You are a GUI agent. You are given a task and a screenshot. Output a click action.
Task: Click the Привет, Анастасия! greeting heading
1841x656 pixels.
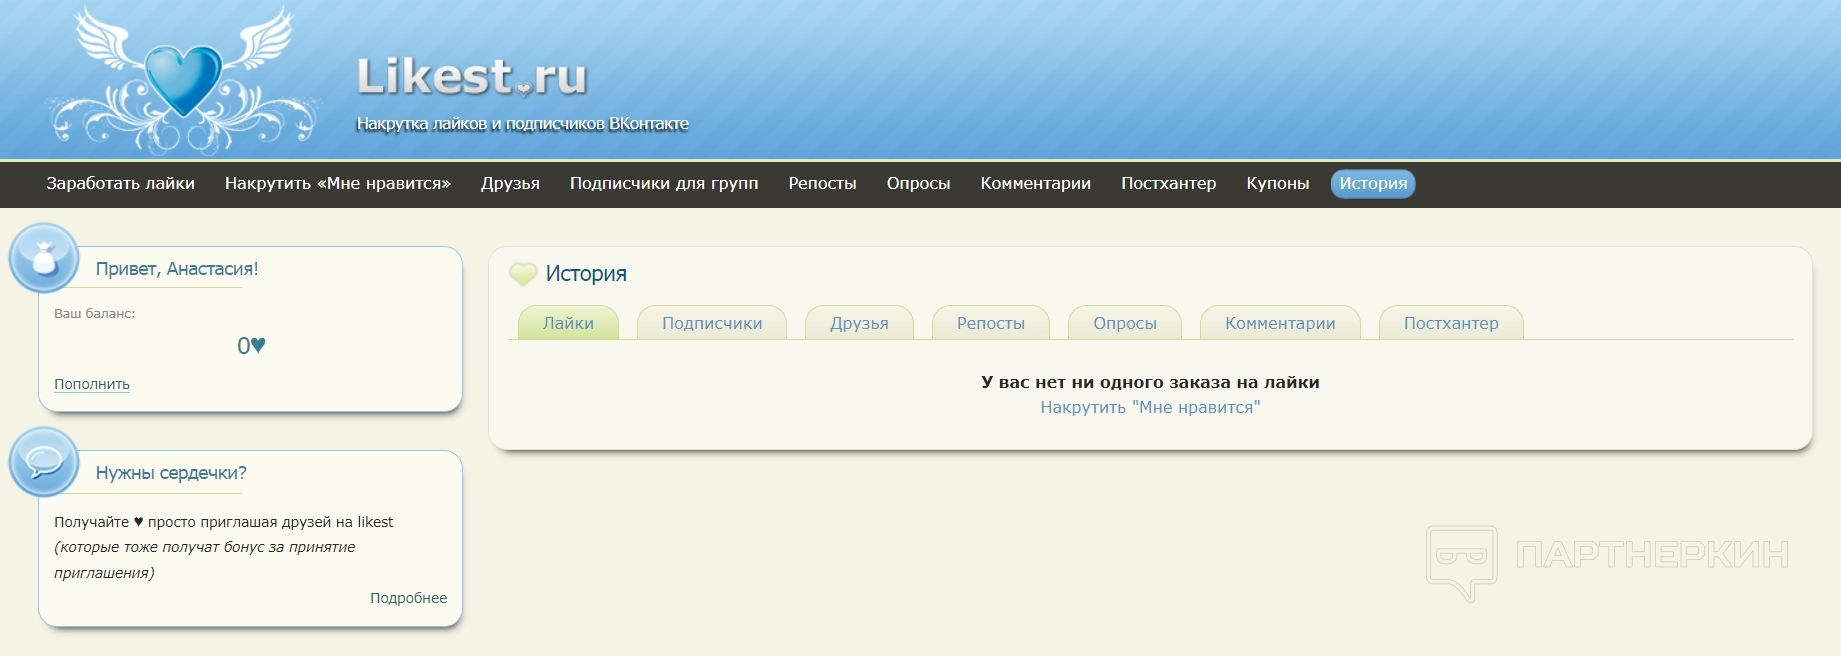[x=177, y=269]
